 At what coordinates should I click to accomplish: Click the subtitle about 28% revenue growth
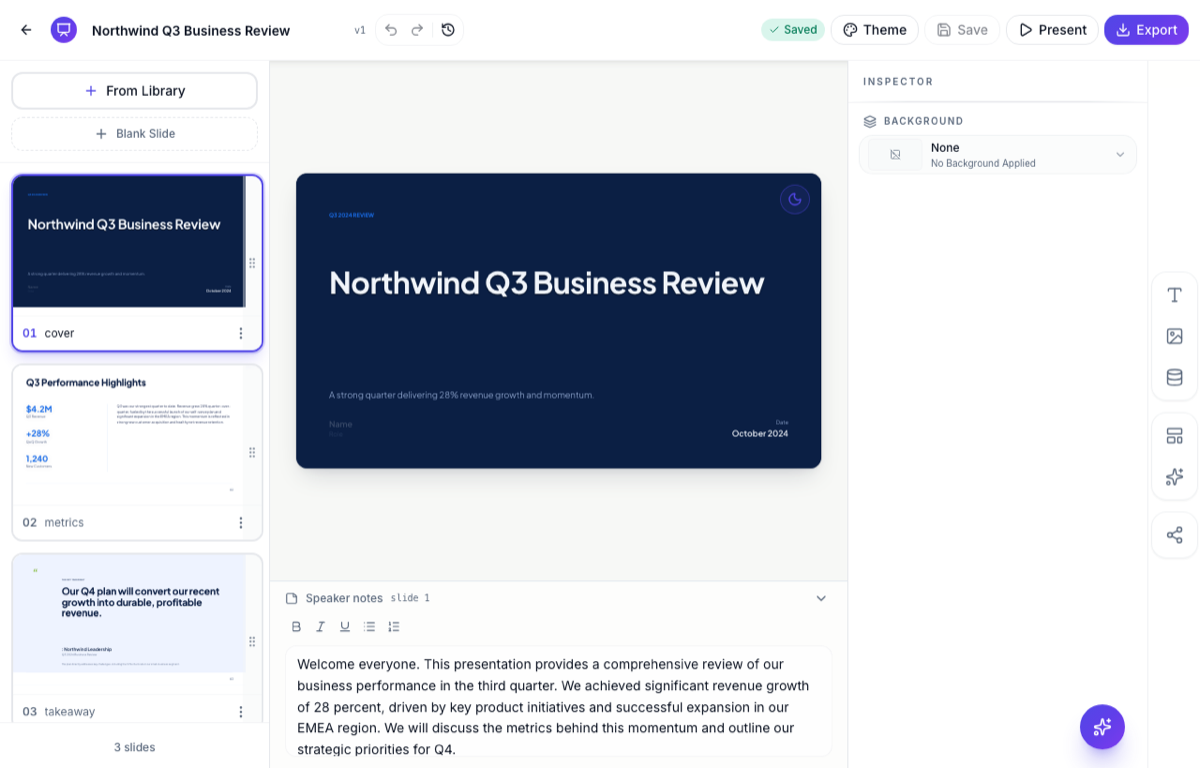461,395
